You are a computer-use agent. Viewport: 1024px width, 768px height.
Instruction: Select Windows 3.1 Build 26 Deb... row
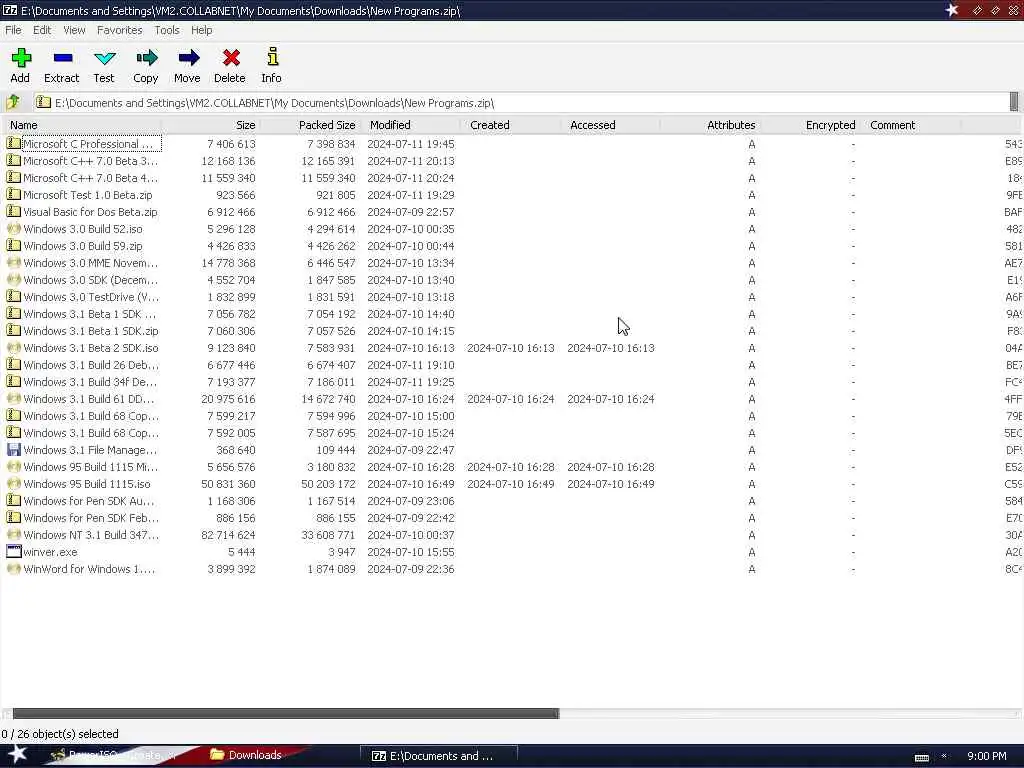(x=511, y=365)
